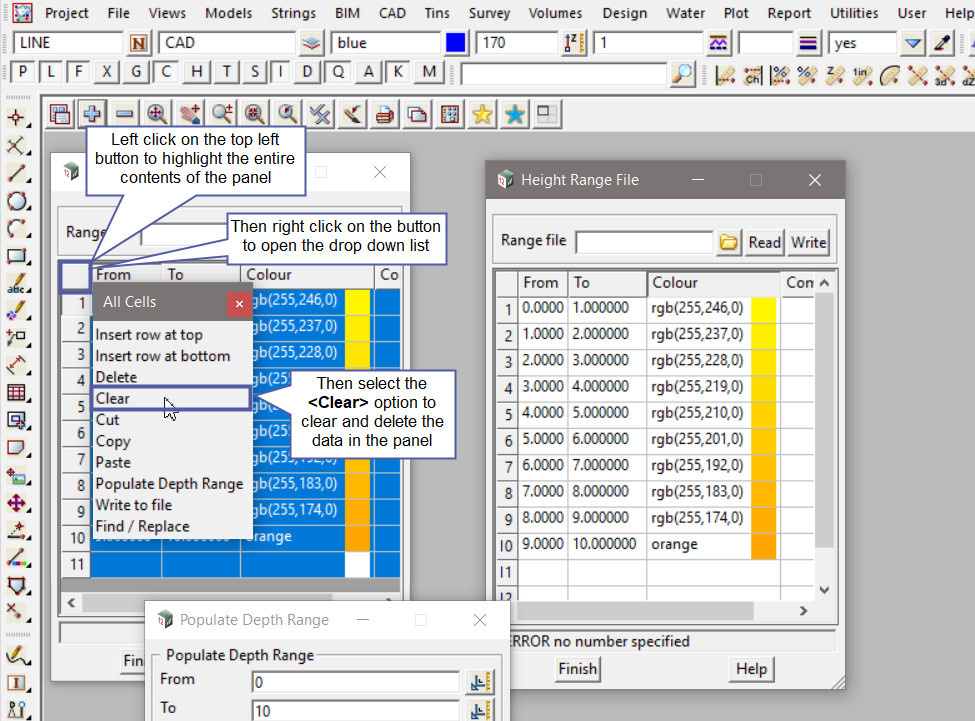Click the yellow star favourite icon
This screenshot has width=975, height=721.
click(x=482, y=114)
